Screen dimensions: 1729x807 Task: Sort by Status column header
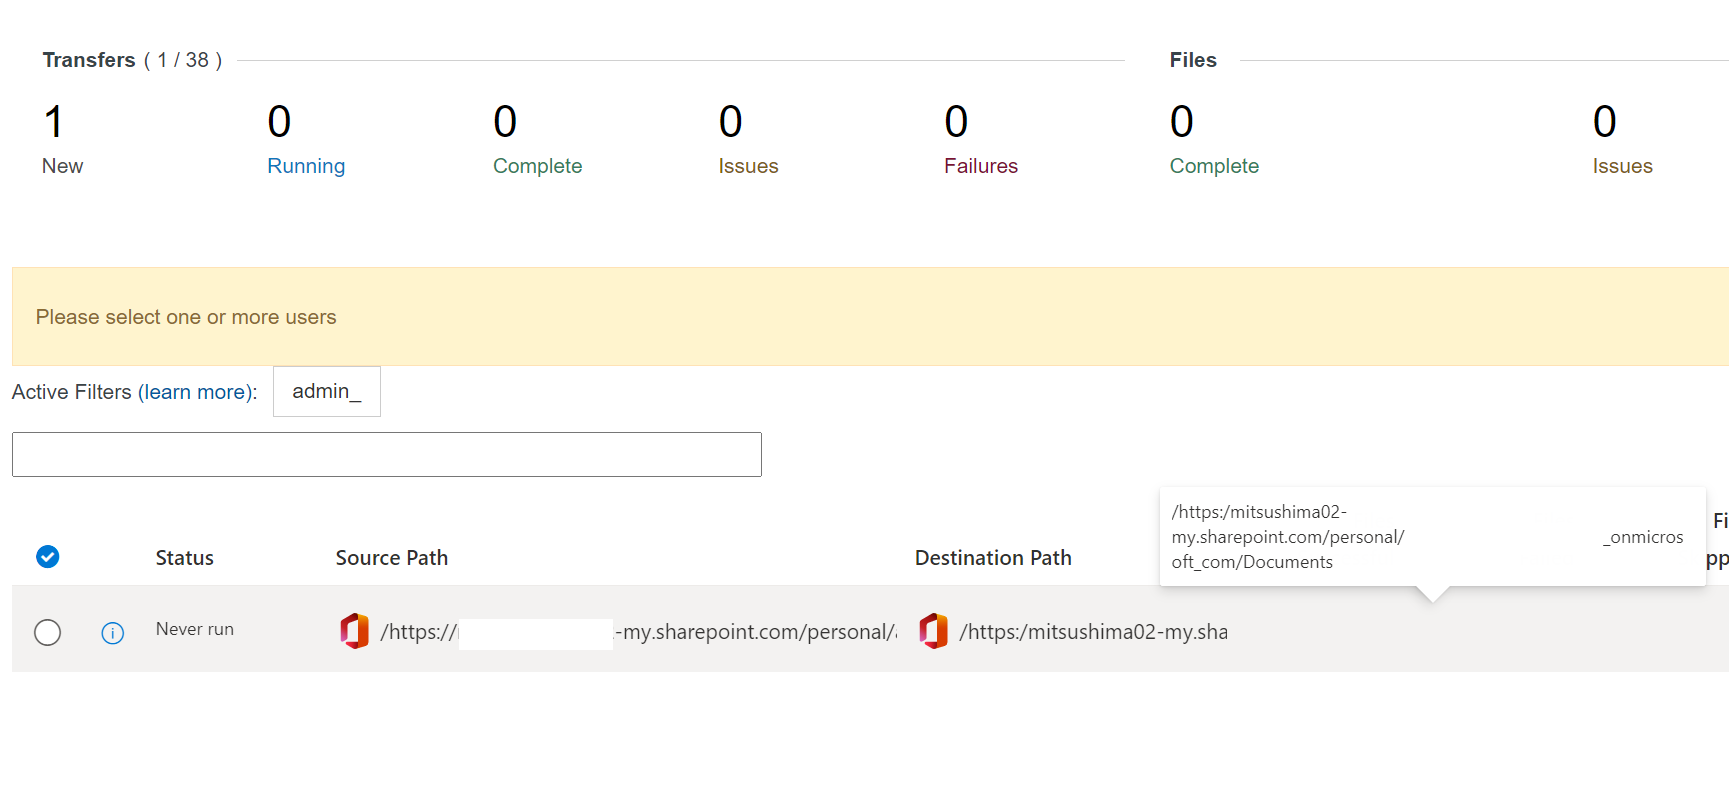pyautogui.click(x=185, y=558)
